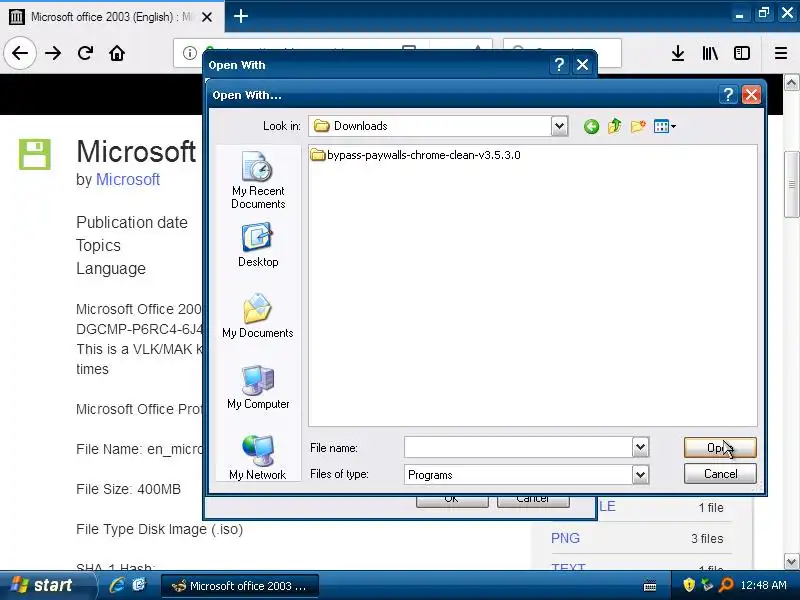The height and width of the screenshot is (600, 800).
Task: Focus the File name input field
Action: [518, 447]
